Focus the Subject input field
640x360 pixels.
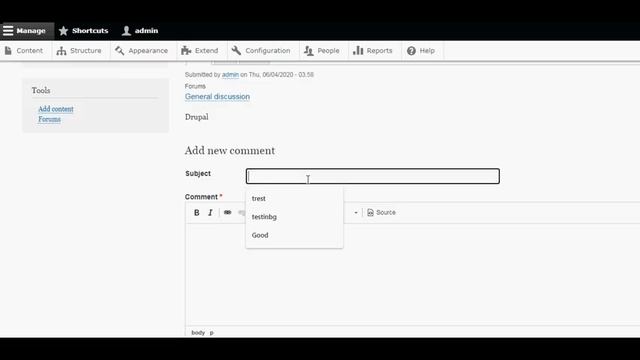(373, 176)
